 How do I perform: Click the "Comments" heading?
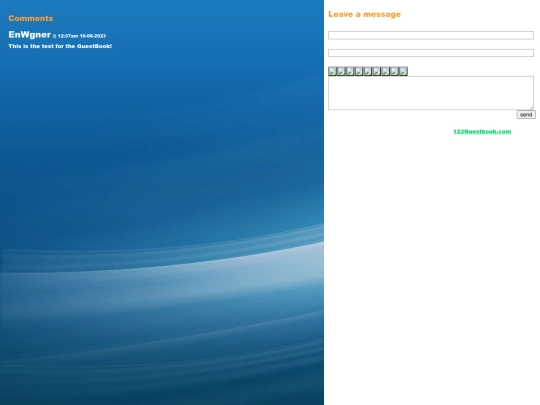click(x=31, y=18)
